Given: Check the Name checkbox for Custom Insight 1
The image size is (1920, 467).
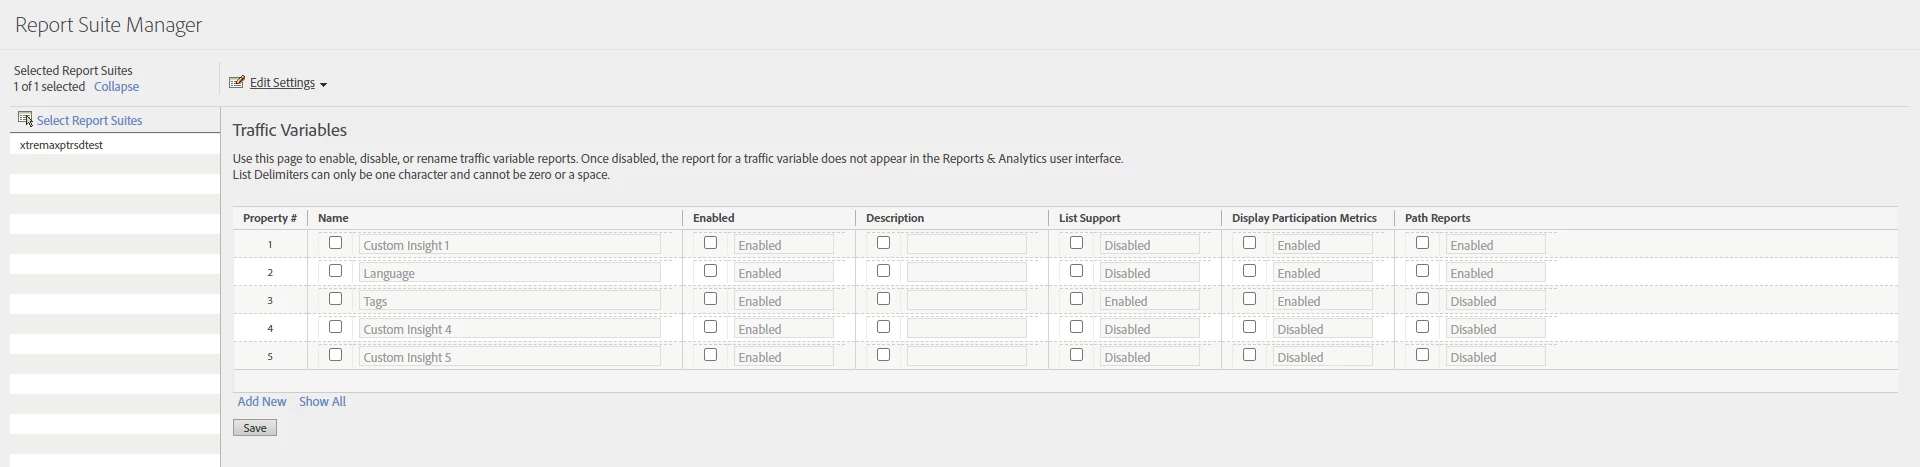Looking at the screenshot, I should (336, 243).
